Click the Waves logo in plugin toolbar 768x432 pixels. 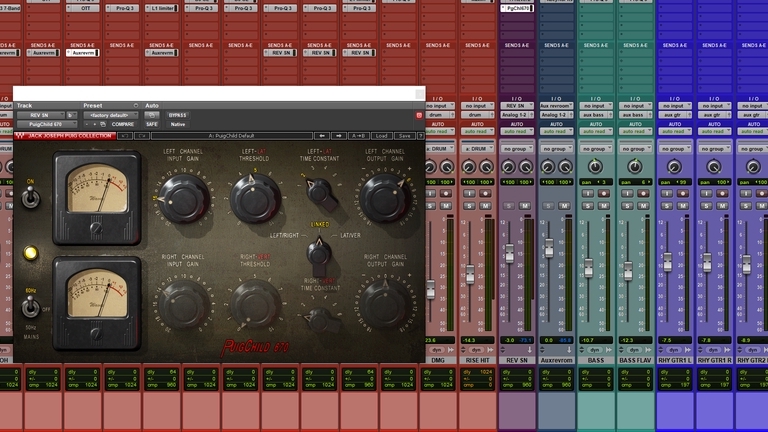[20, 136]
